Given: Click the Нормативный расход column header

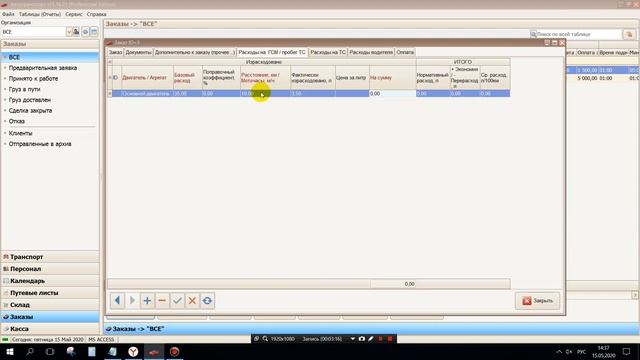Looking at the screenshot, I should [432, 78].
